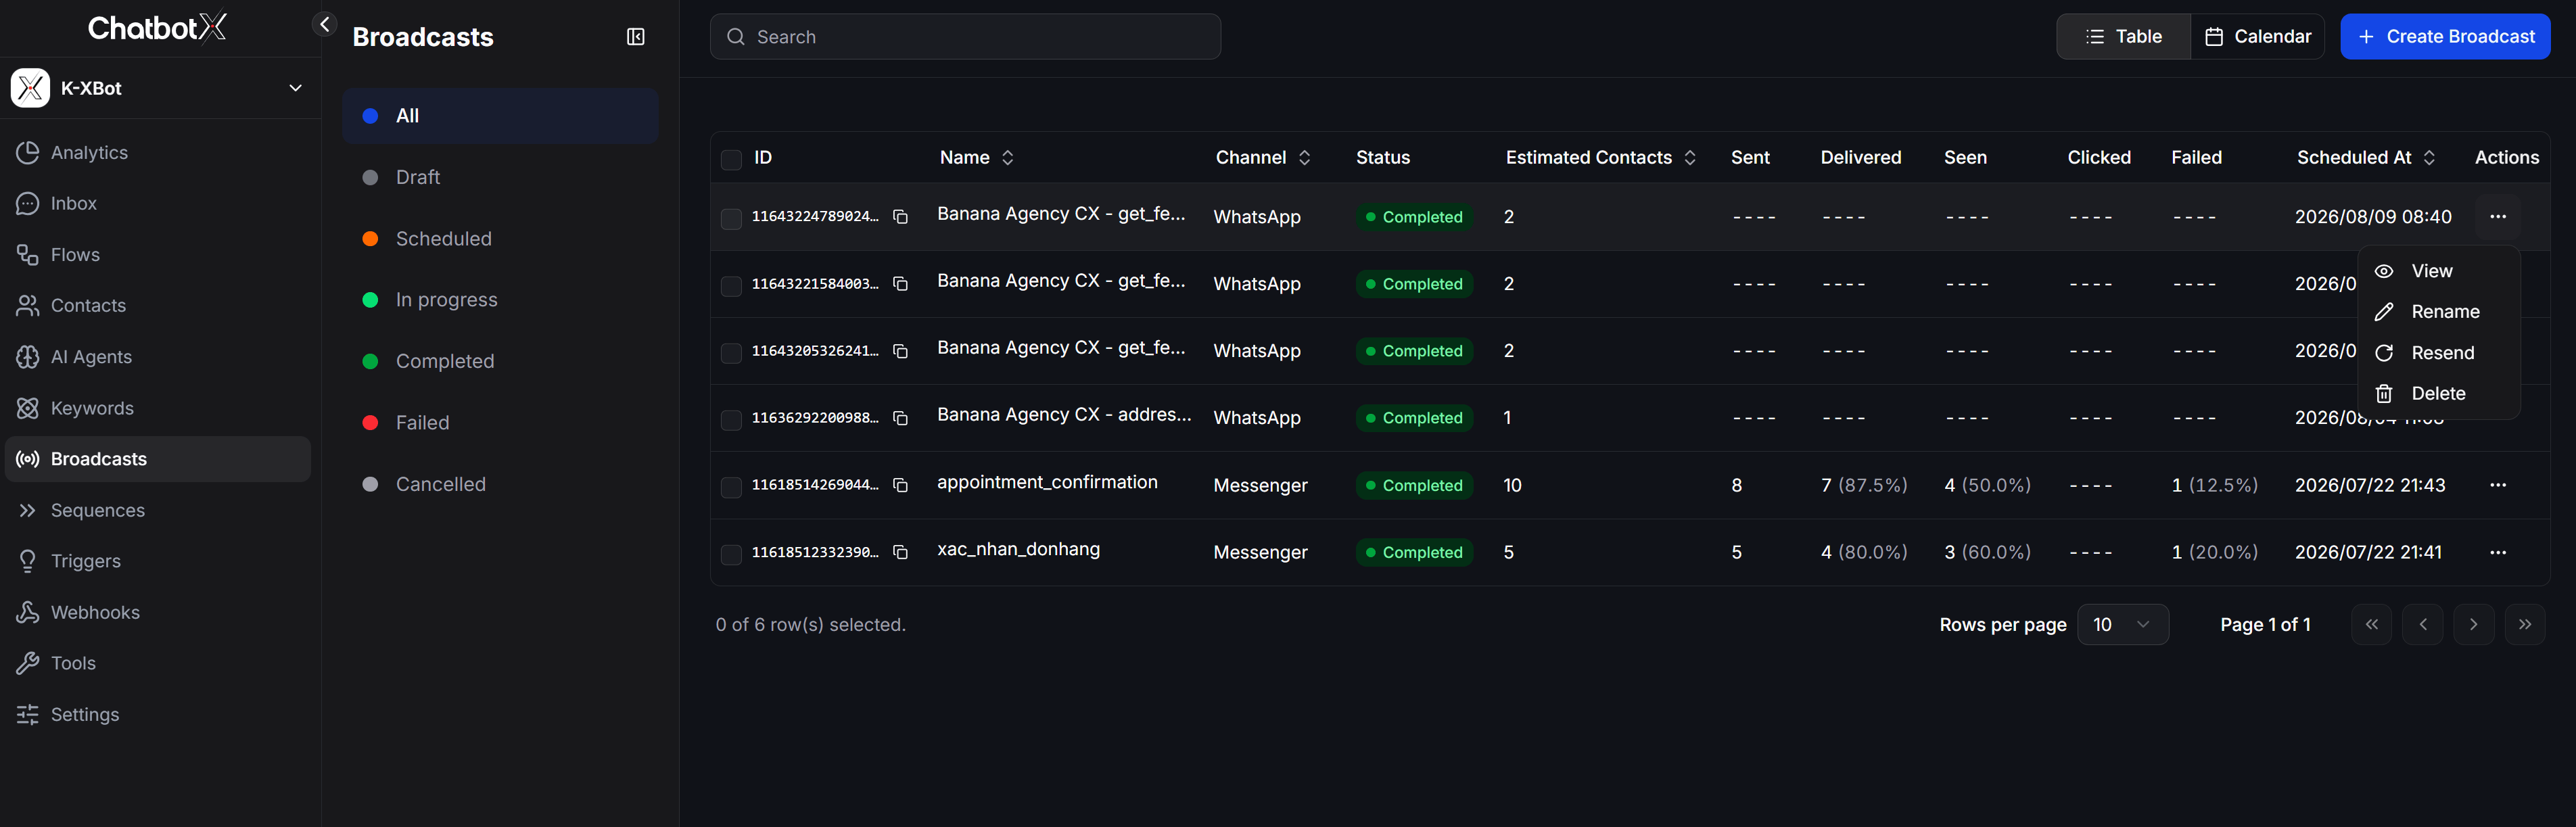Filter broadcasts by Draft status
The image size is (2576, 827).
coord(500,177)
